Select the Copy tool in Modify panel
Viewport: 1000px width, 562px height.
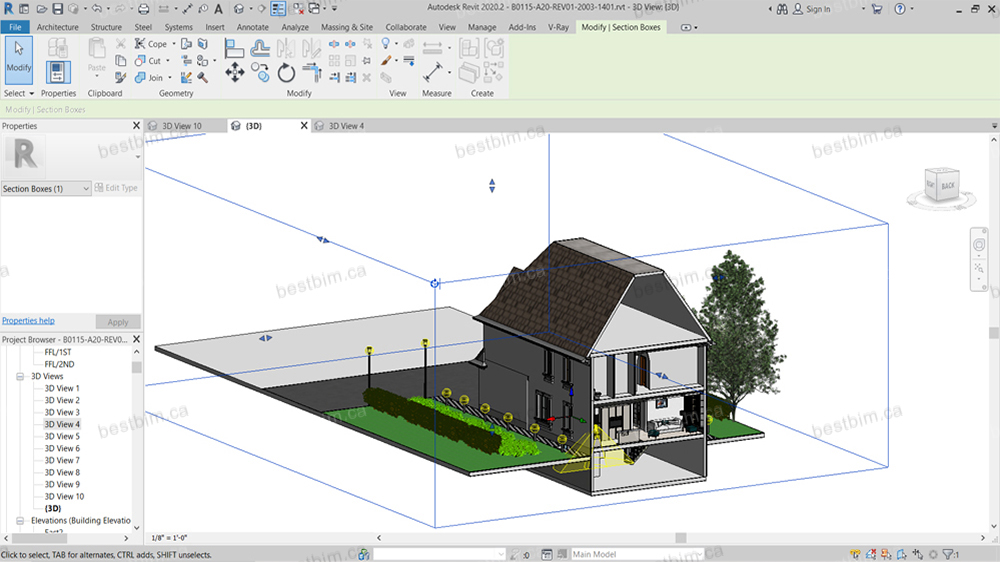(260, 72)
